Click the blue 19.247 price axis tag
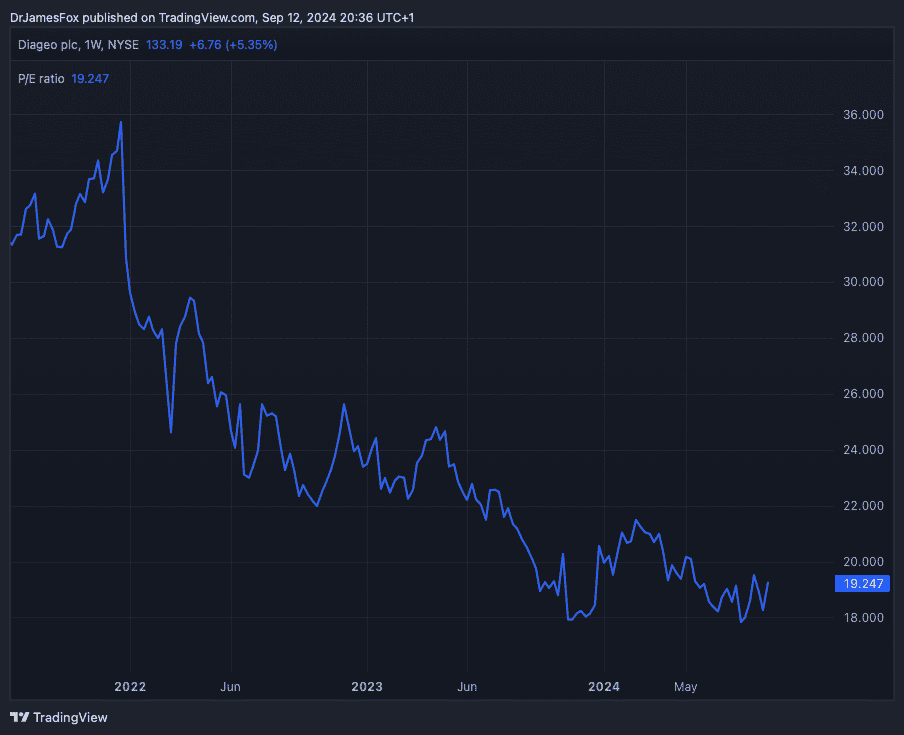904x735 pixels. click(861, 584)
